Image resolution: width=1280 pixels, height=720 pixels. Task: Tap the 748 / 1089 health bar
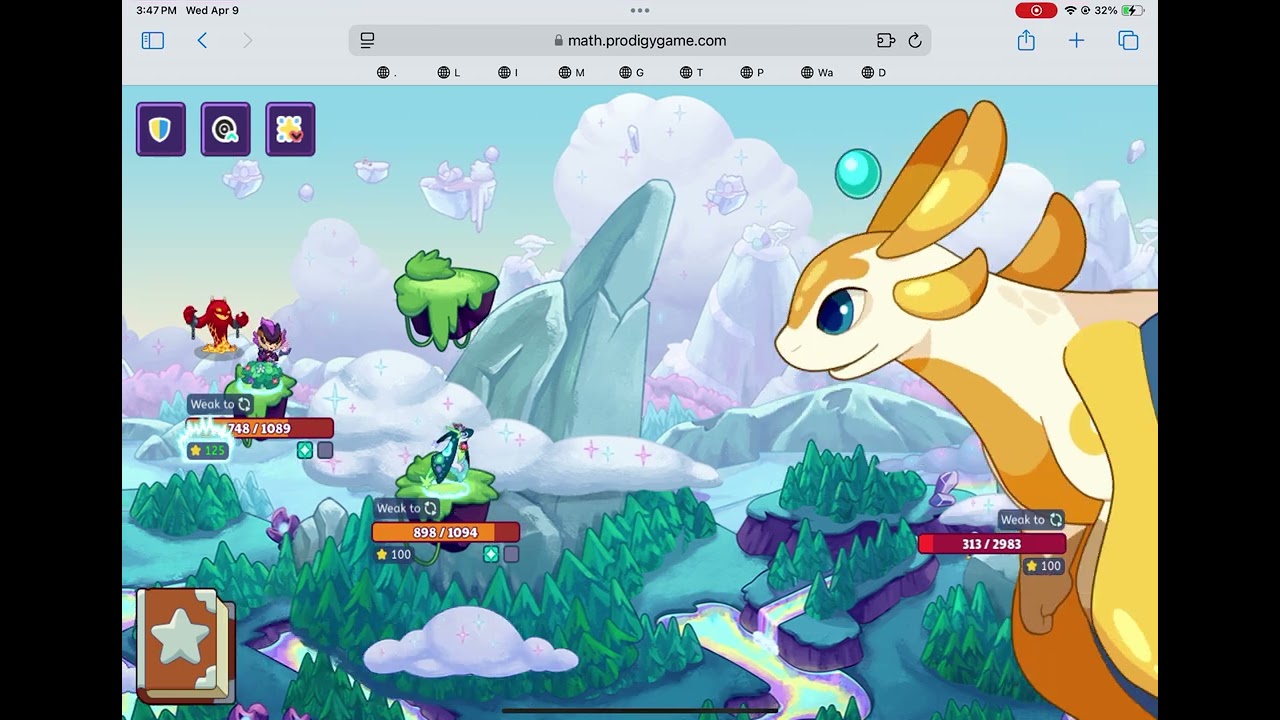259,429
